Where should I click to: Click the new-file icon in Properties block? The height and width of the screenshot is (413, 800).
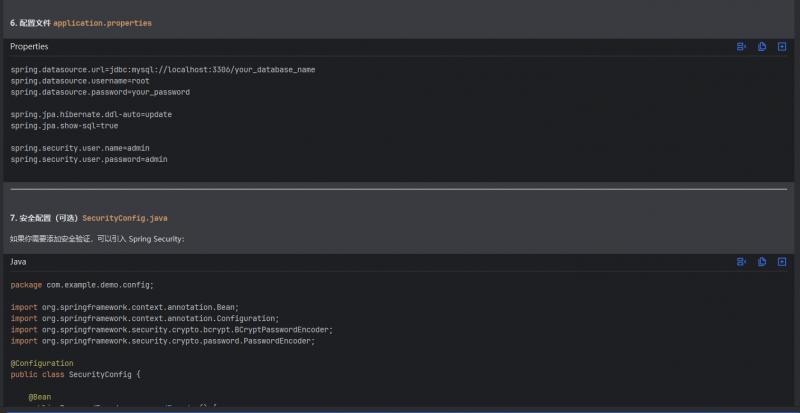(x=781, y=47)
